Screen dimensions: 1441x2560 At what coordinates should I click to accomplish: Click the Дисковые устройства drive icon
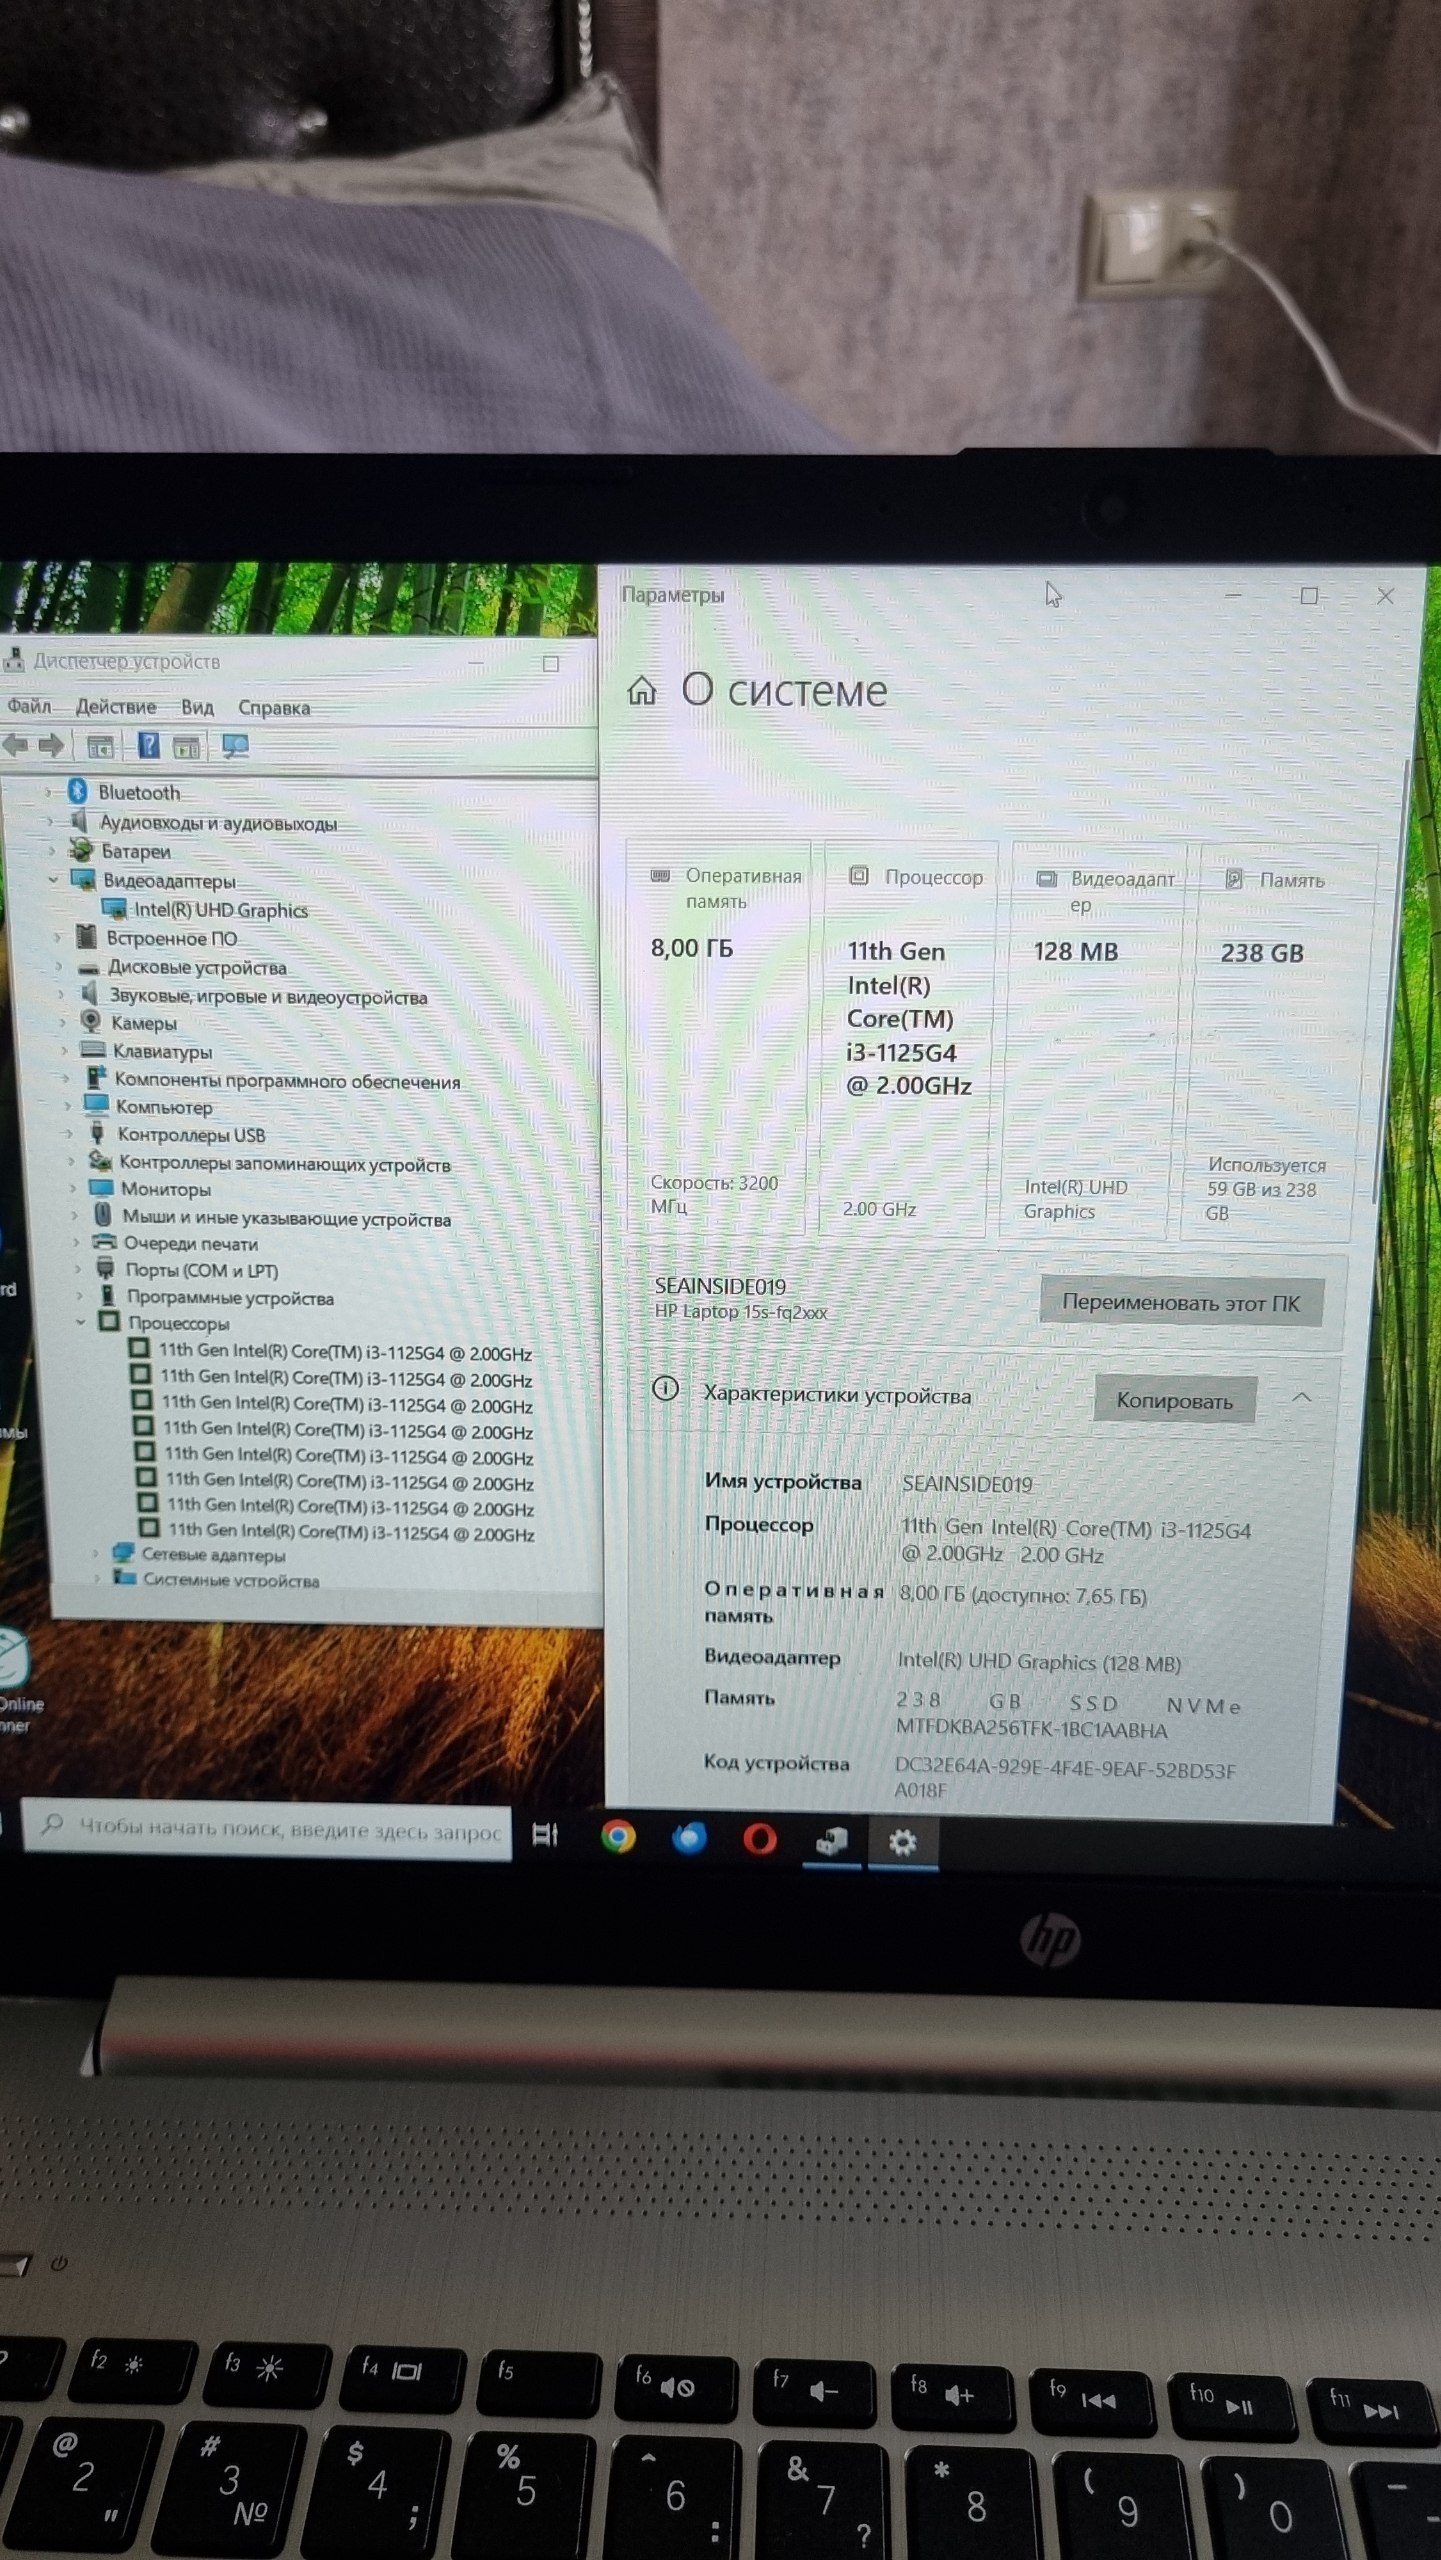pyautogui.click(x=89, y=967)
